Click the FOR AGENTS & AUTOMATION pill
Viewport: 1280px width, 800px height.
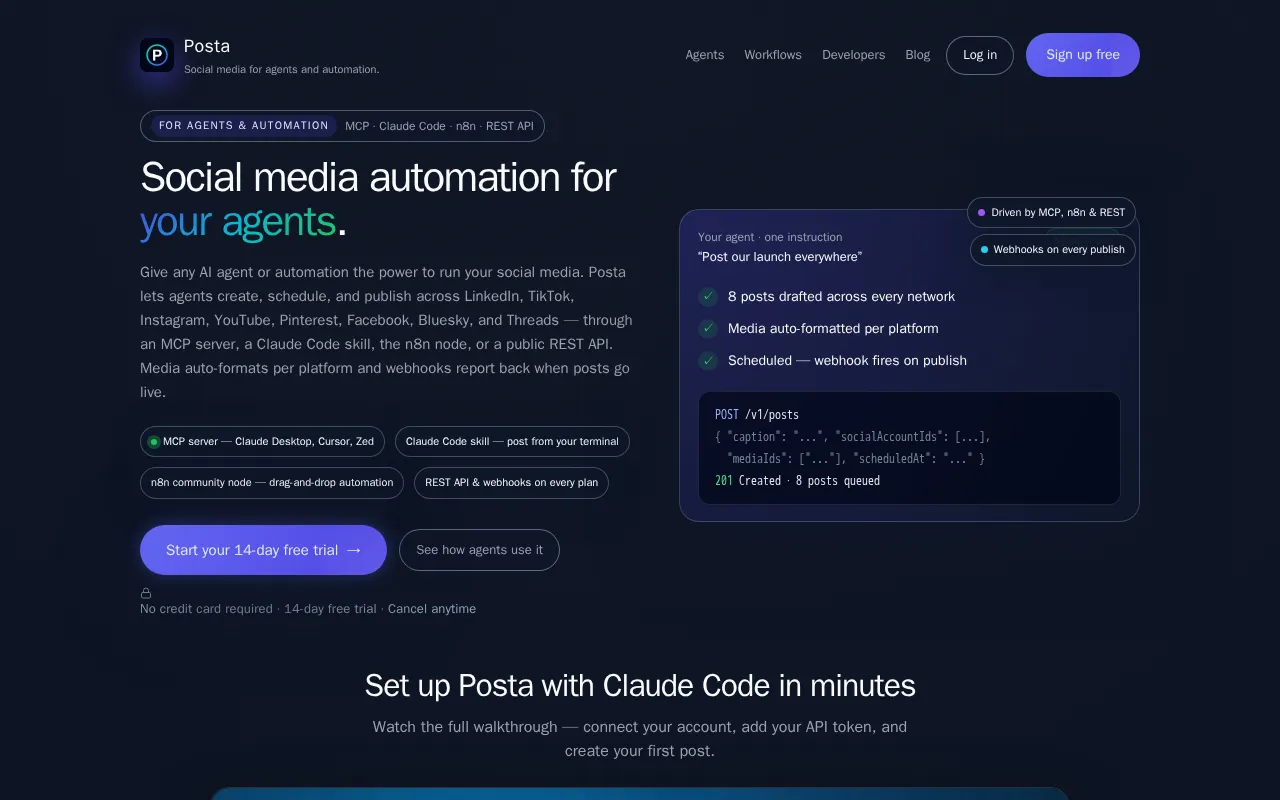(x=244, y=126)
